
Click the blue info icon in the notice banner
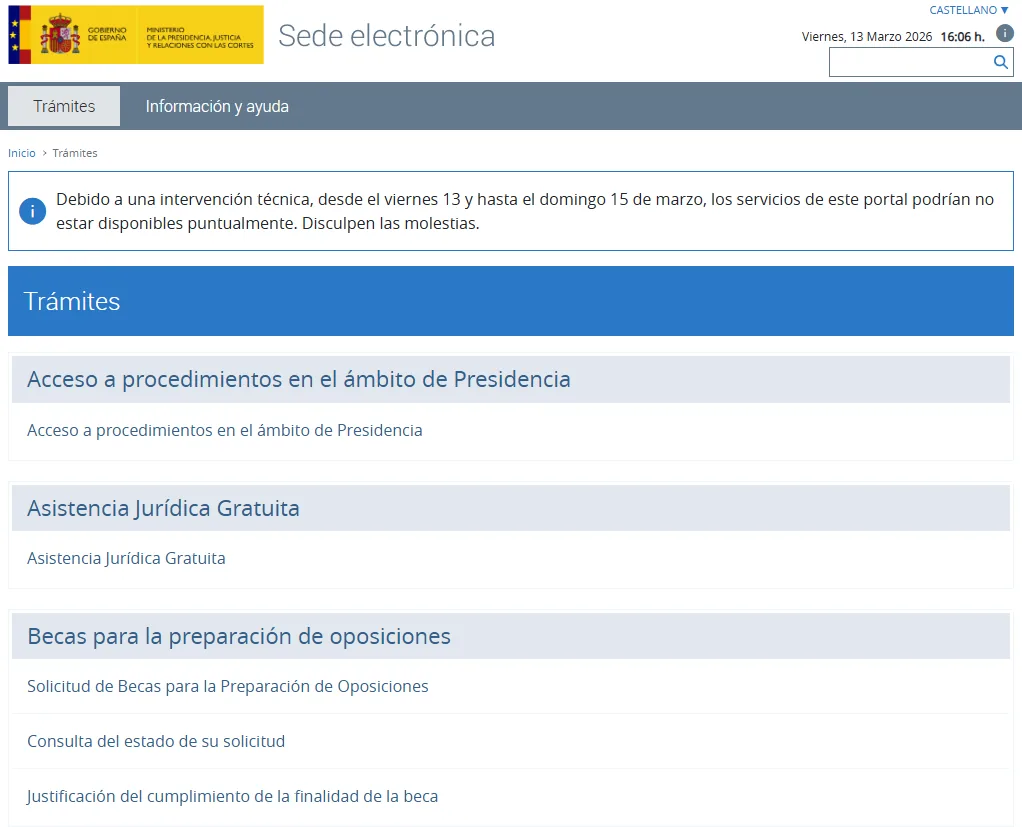click(x=33, y=211)
